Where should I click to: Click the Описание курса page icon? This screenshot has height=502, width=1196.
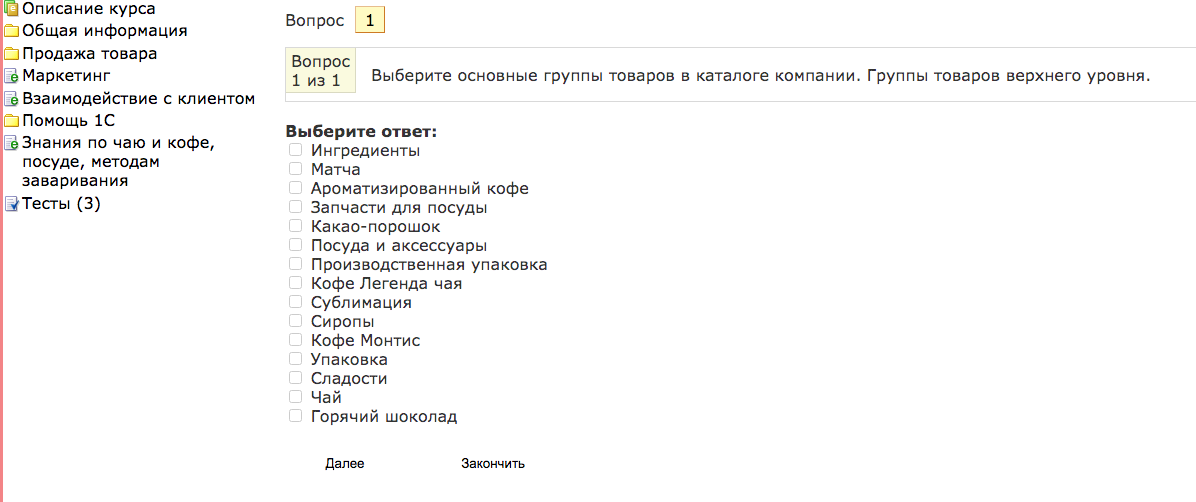(11, 10)
